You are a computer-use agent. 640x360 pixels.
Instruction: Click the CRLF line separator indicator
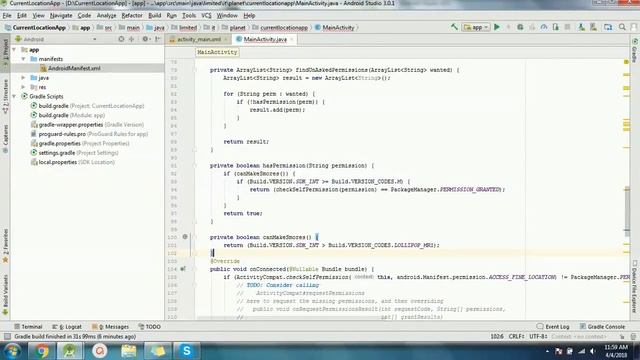tap(516, 336)
